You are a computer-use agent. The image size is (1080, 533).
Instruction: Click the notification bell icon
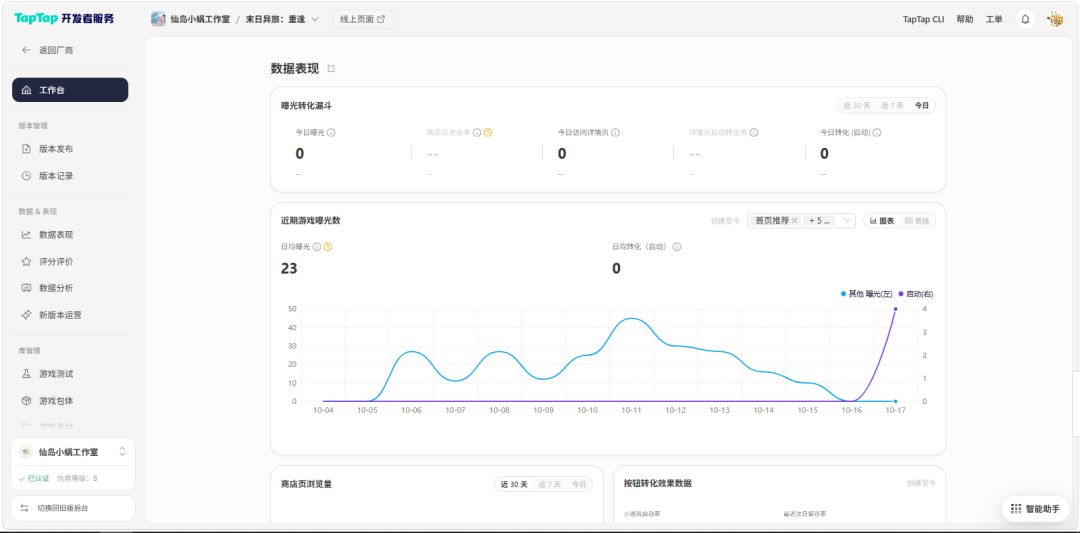point(1025,19)
